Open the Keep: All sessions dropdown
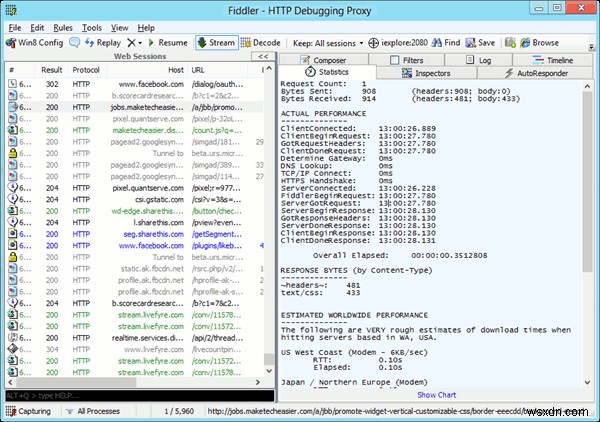This screenshot has width=600, height=422. click(328, 43)
